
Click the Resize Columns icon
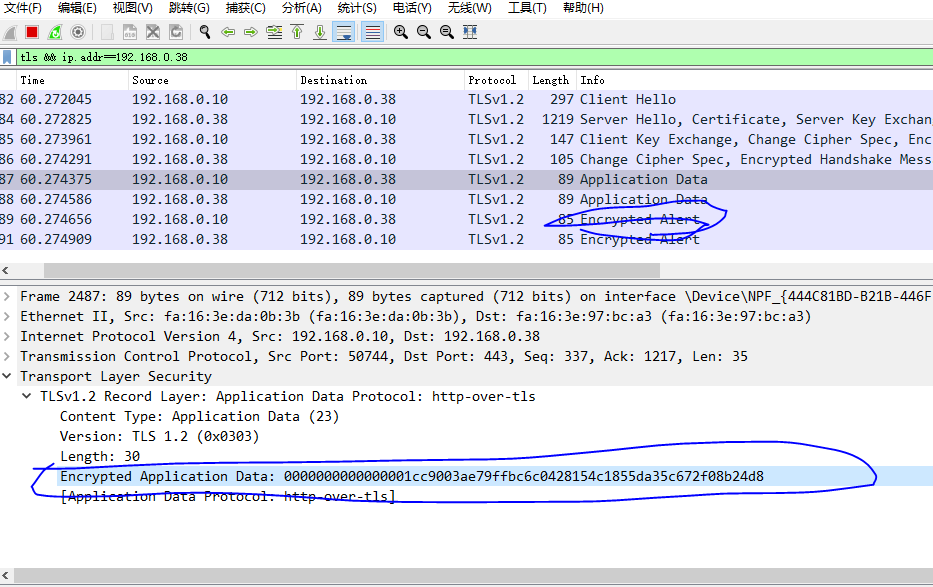click(x=470, y=31)
